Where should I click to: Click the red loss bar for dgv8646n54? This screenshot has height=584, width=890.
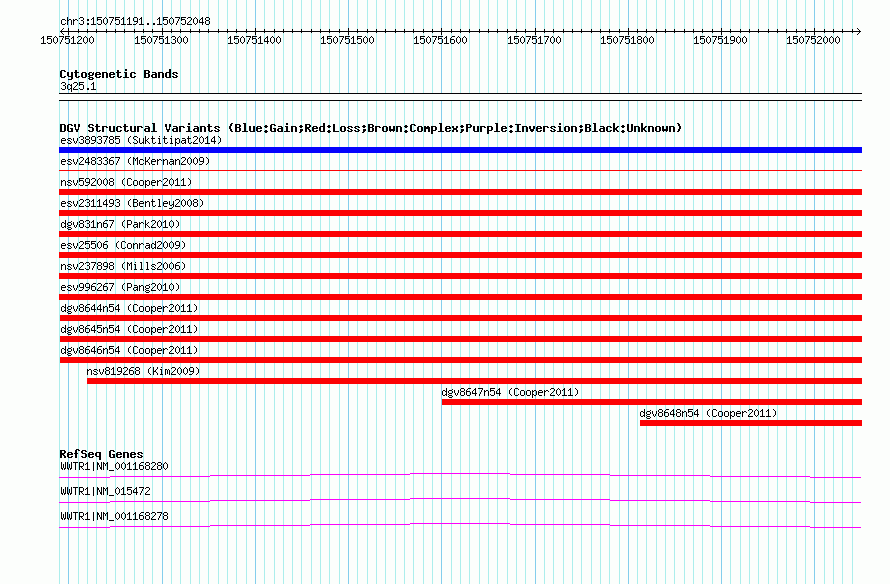pyautogui.click(x=460, y=360)
